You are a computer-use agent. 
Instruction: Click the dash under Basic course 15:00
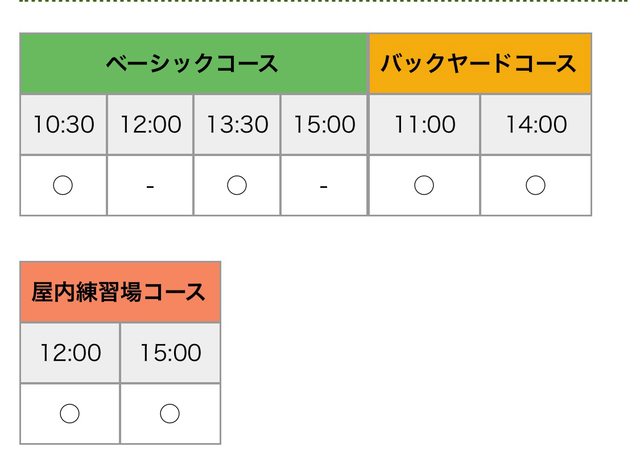324,185
